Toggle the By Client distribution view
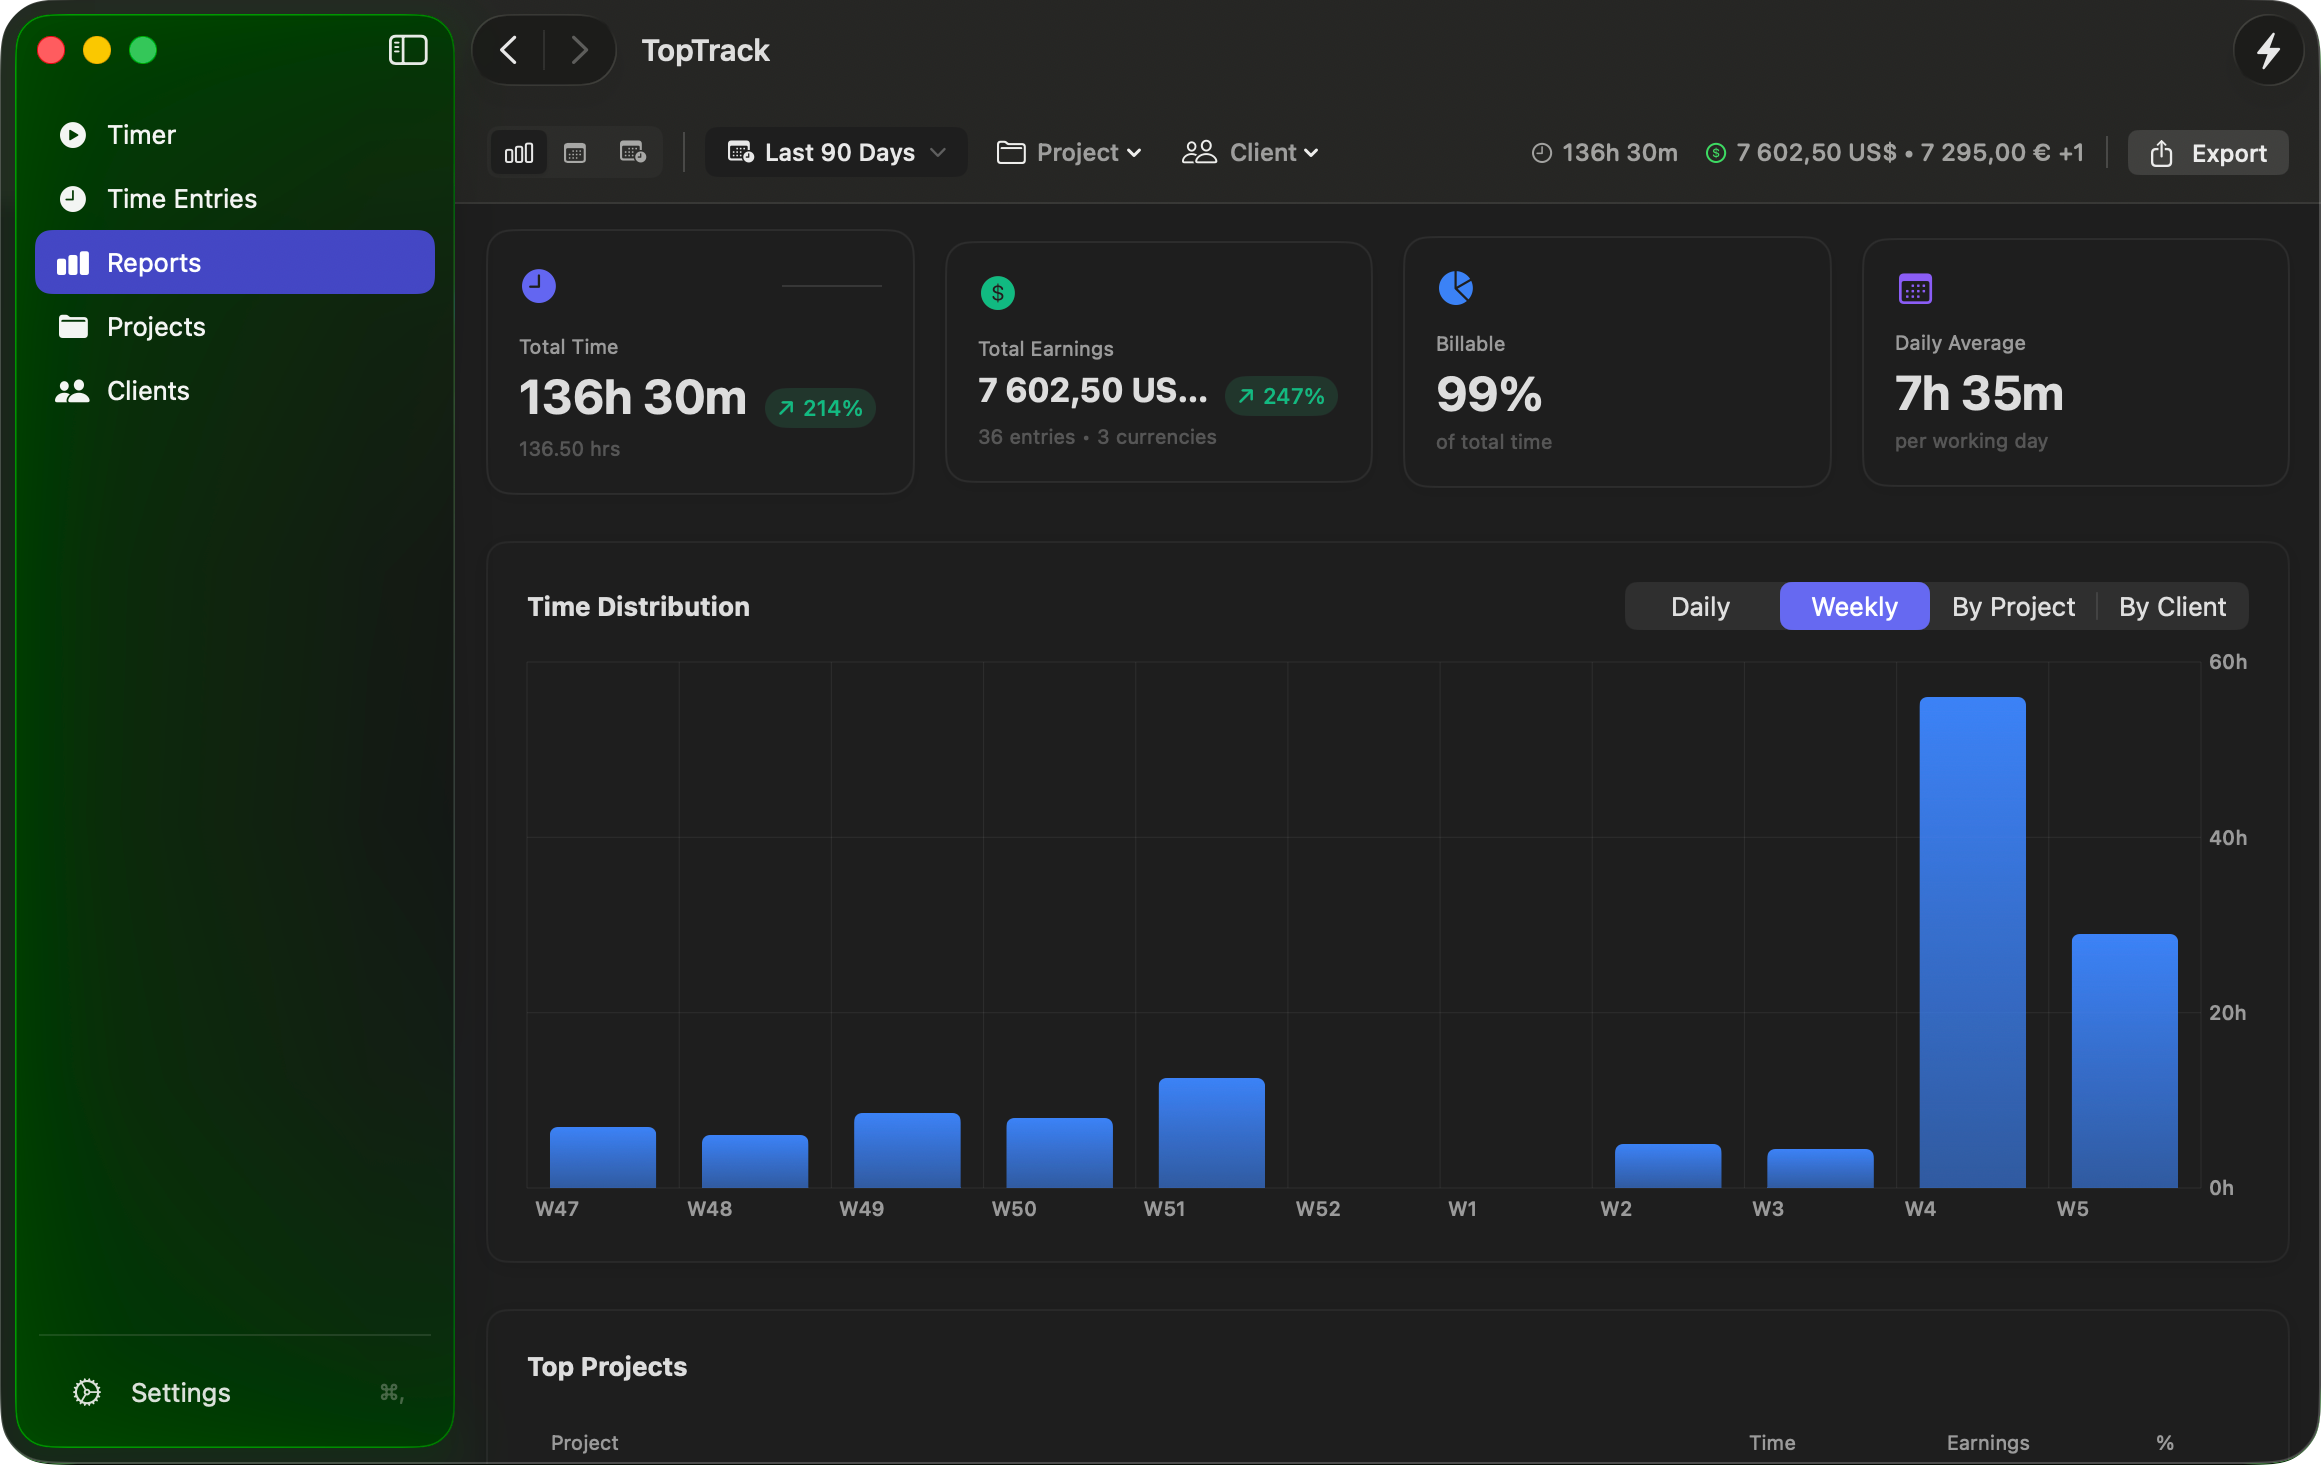 point(2172,606)
